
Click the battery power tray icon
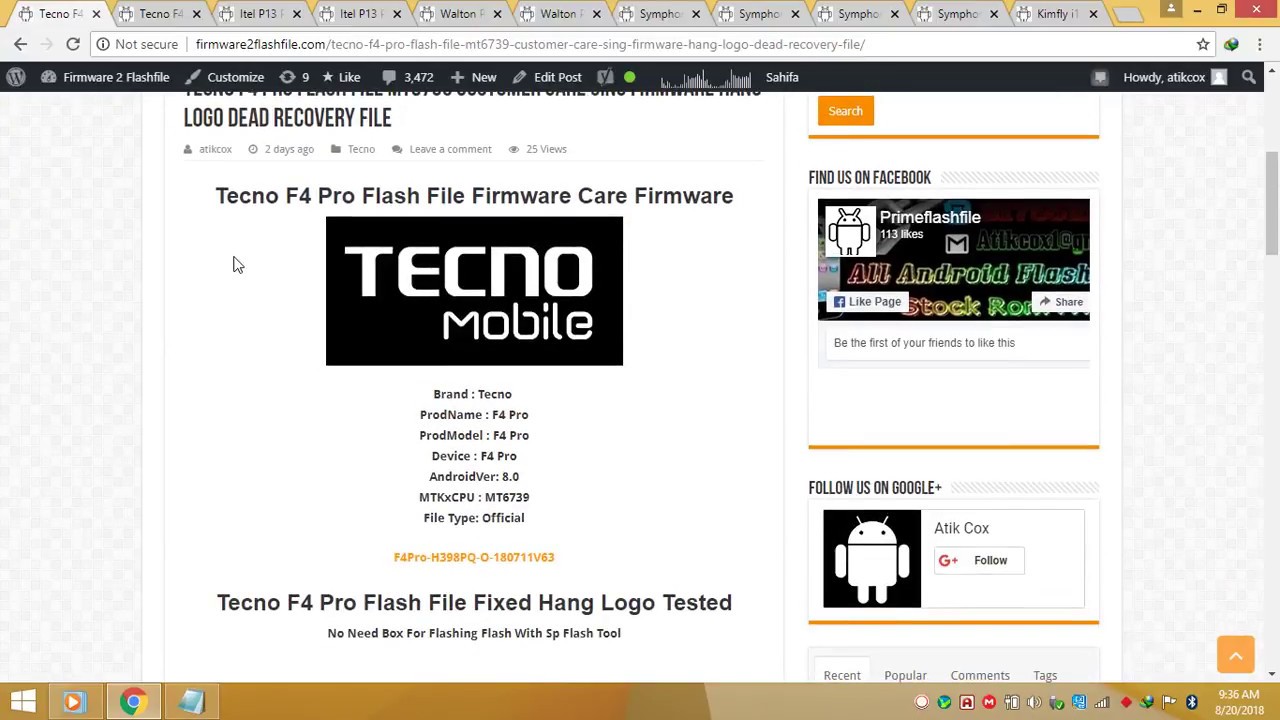point(1012,702)
